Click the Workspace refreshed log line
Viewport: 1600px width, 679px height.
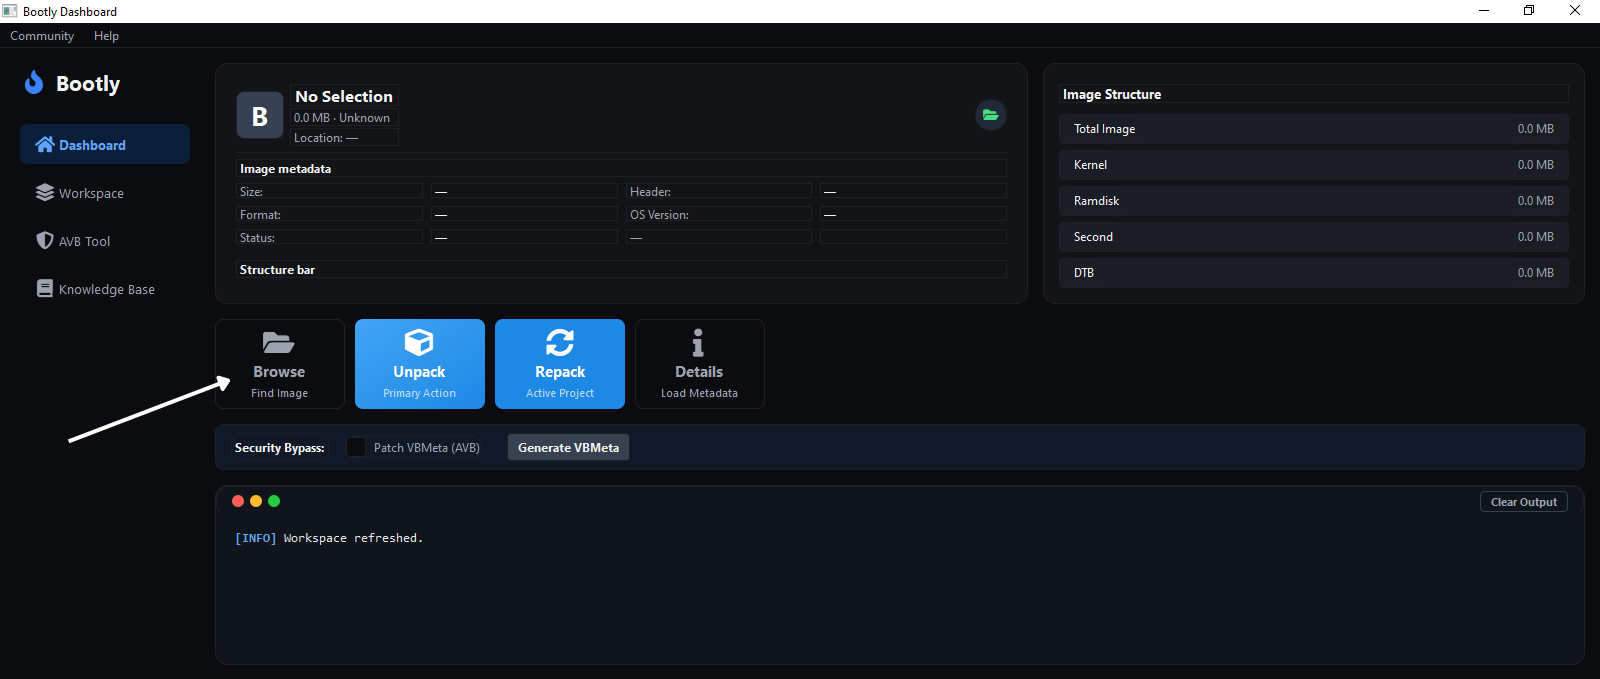click(x=329, y=538)
